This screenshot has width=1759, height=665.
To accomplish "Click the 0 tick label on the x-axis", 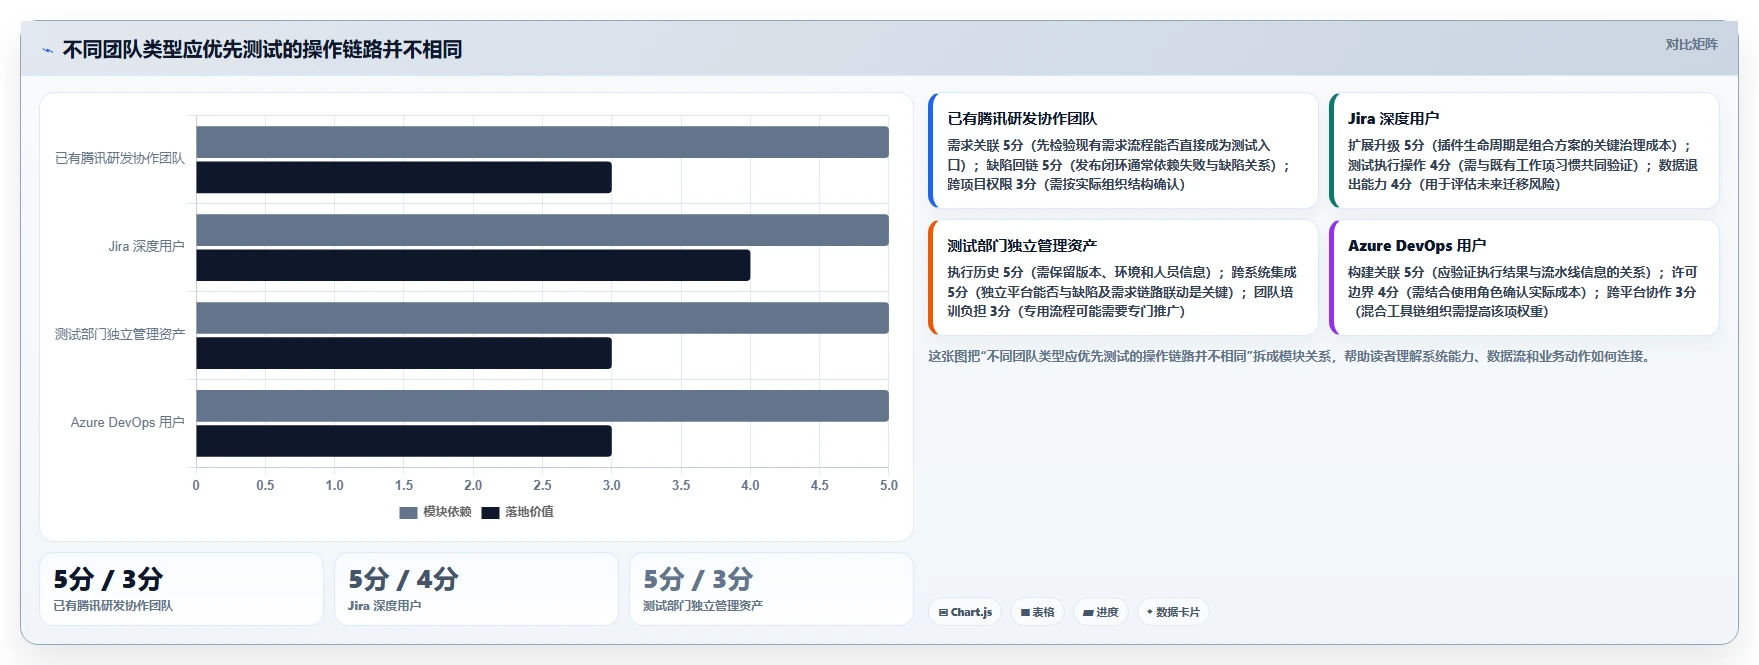I will pos(196,485).
